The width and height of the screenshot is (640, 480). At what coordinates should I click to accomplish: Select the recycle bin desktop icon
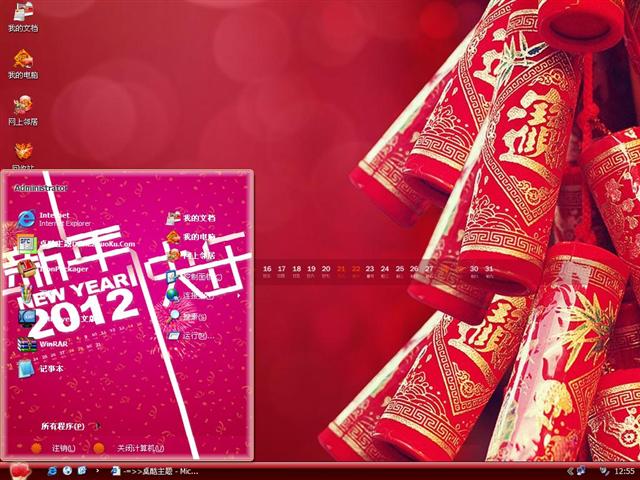tap(23, 156)
